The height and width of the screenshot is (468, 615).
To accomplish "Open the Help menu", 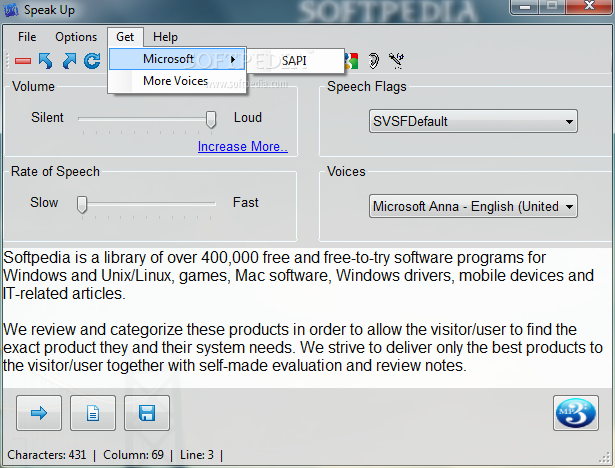I will (165, 37).
